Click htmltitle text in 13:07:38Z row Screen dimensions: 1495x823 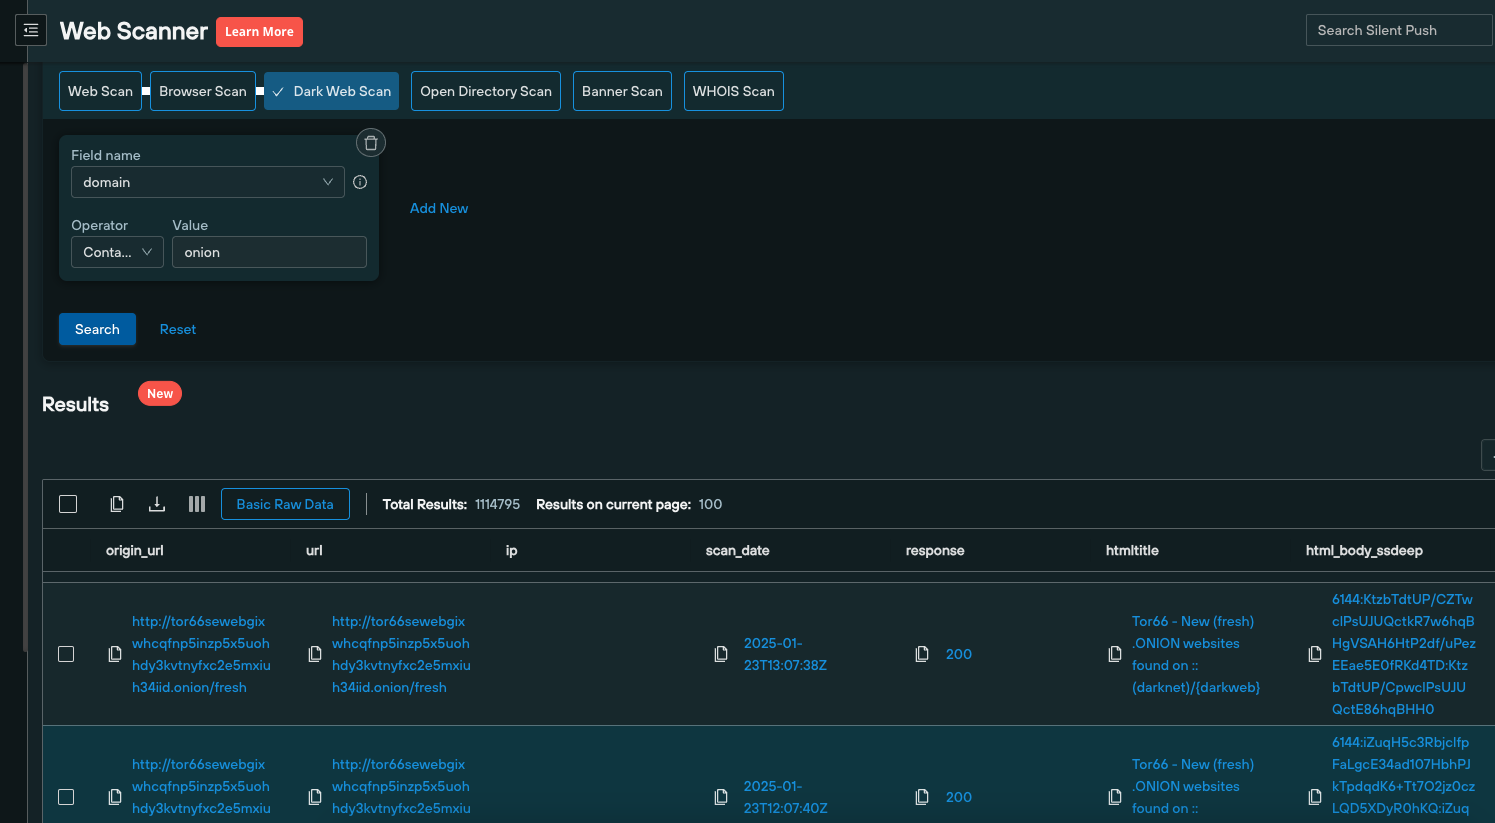(x=1196, y=654)
